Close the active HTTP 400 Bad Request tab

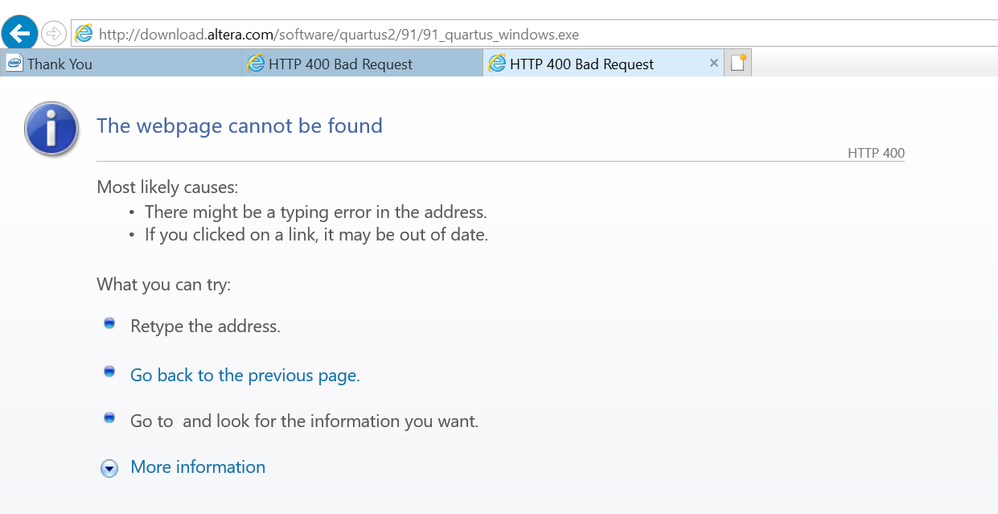click(x=714, y=63)
